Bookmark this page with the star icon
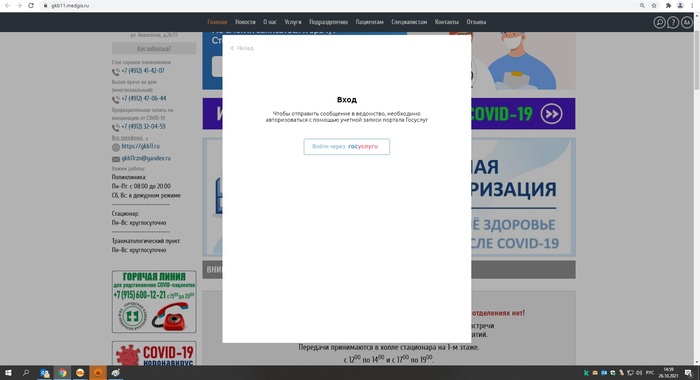The image size is (700, 380). tap(654, 5)
